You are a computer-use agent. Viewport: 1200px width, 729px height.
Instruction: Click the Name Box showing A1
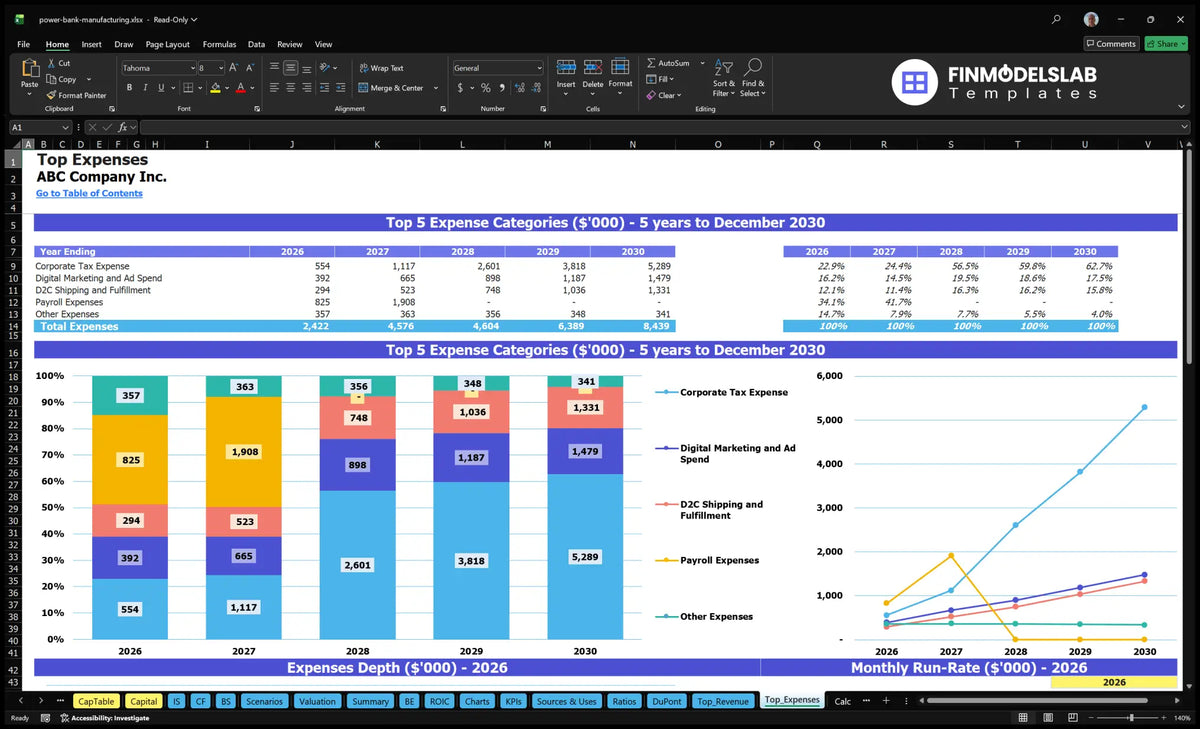pyautogui.click(x=40, y=127)
